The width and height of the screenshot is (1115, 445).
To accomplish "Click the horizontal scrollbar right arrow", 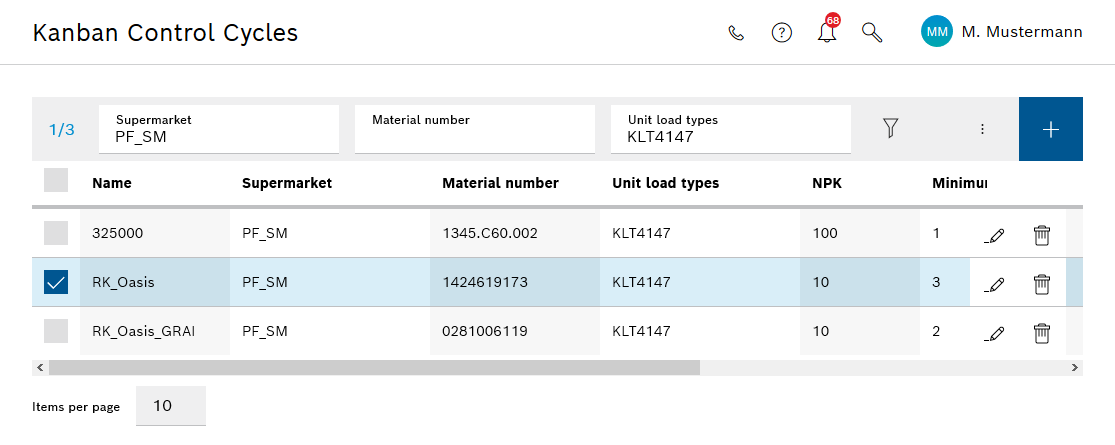I will (1075, 368).
